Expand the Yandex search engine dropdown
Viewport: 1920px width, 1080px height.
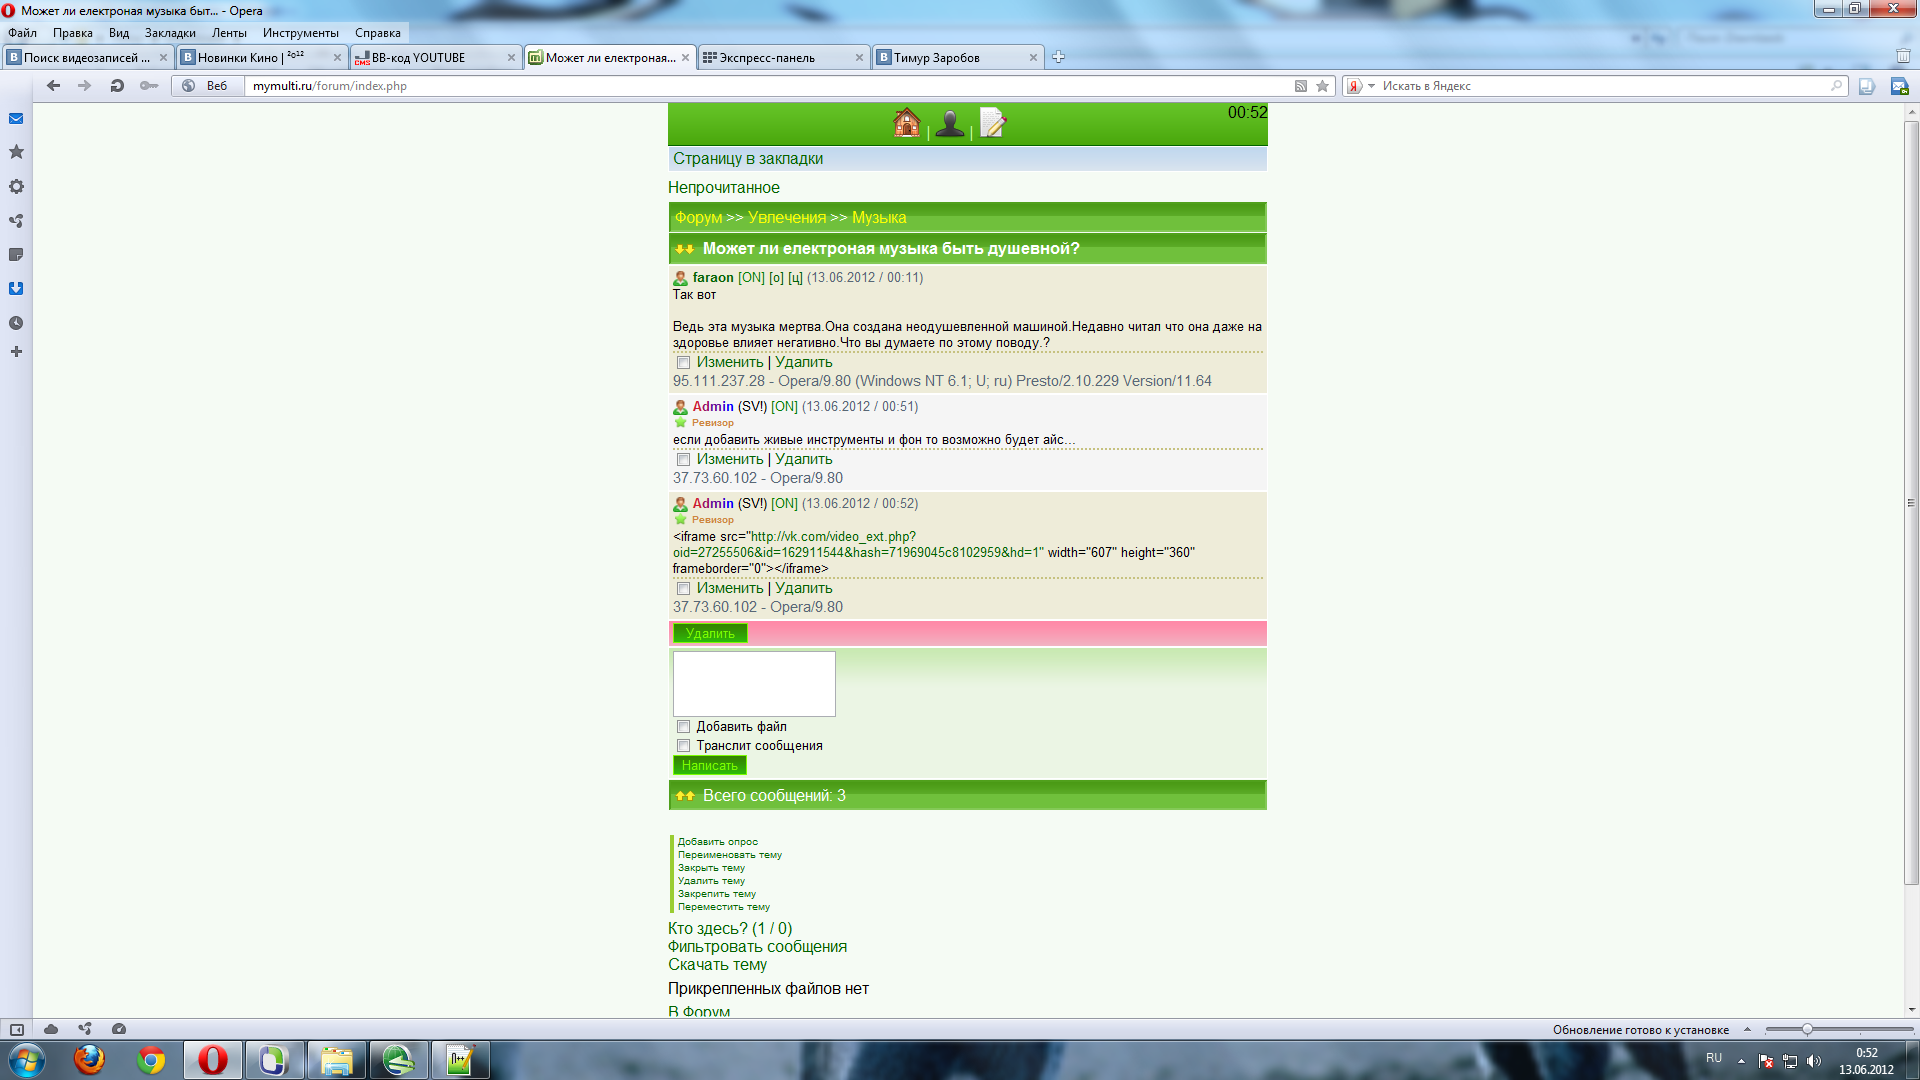click(x=1371, y=86)
